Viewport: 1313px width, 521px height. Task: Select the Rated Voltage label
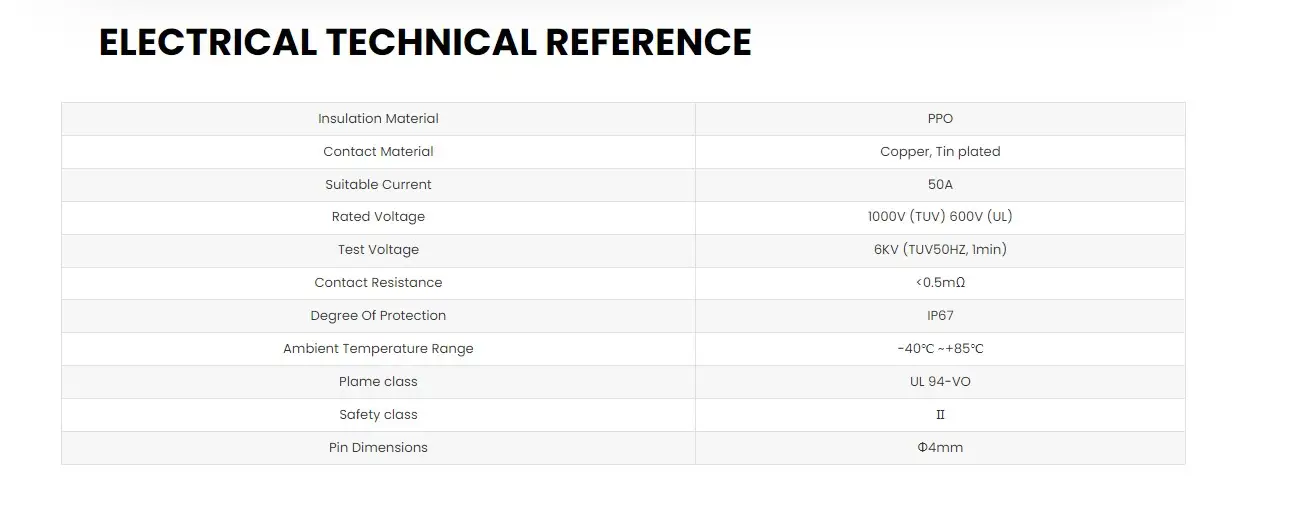[378, 217]
